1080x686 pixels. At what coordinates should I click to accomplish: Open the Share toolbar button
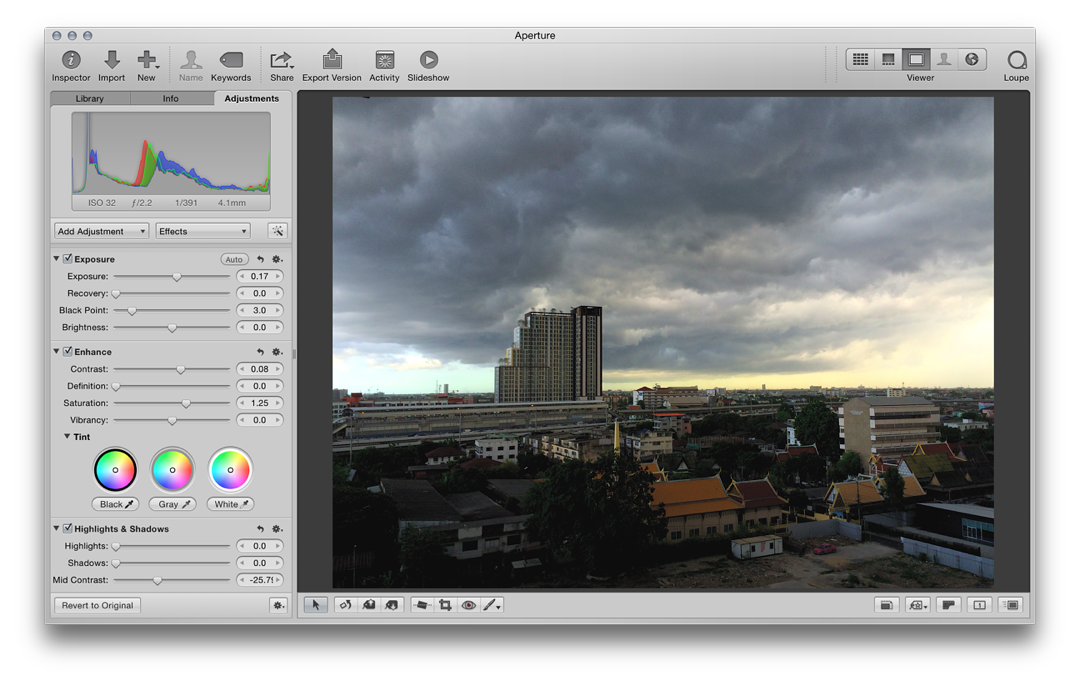[282, 66]
